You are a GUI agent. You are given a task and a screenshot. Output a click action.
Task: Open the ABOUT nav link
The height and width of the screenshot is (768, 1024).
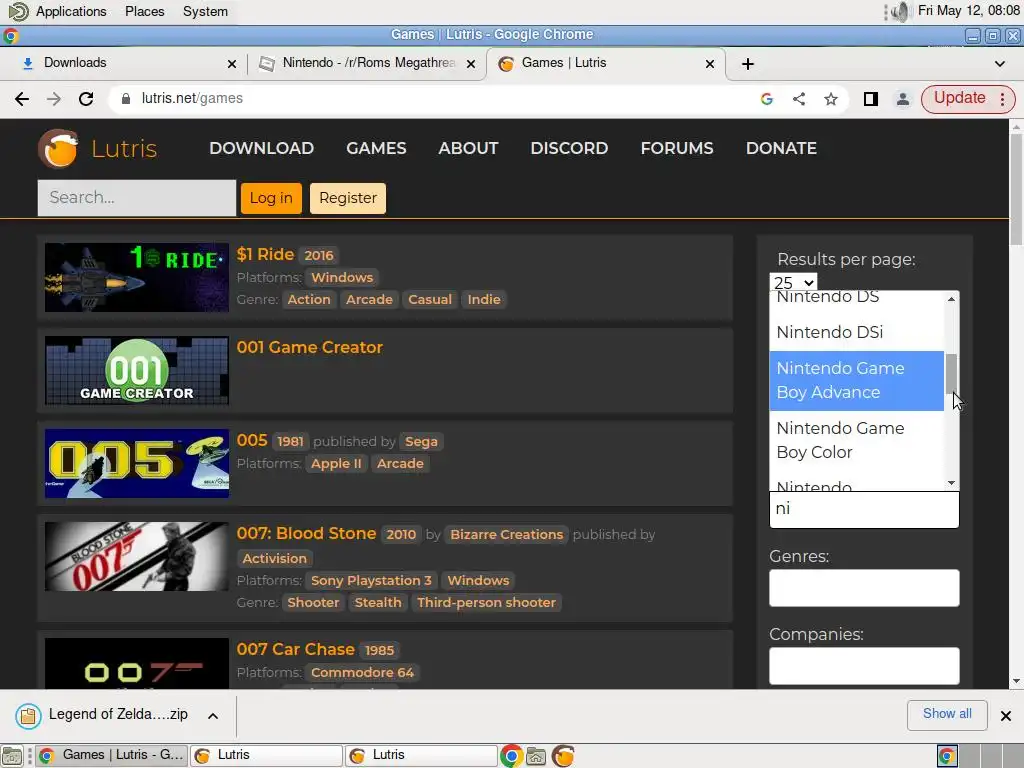pyautogui.click(x=468, y=148)
